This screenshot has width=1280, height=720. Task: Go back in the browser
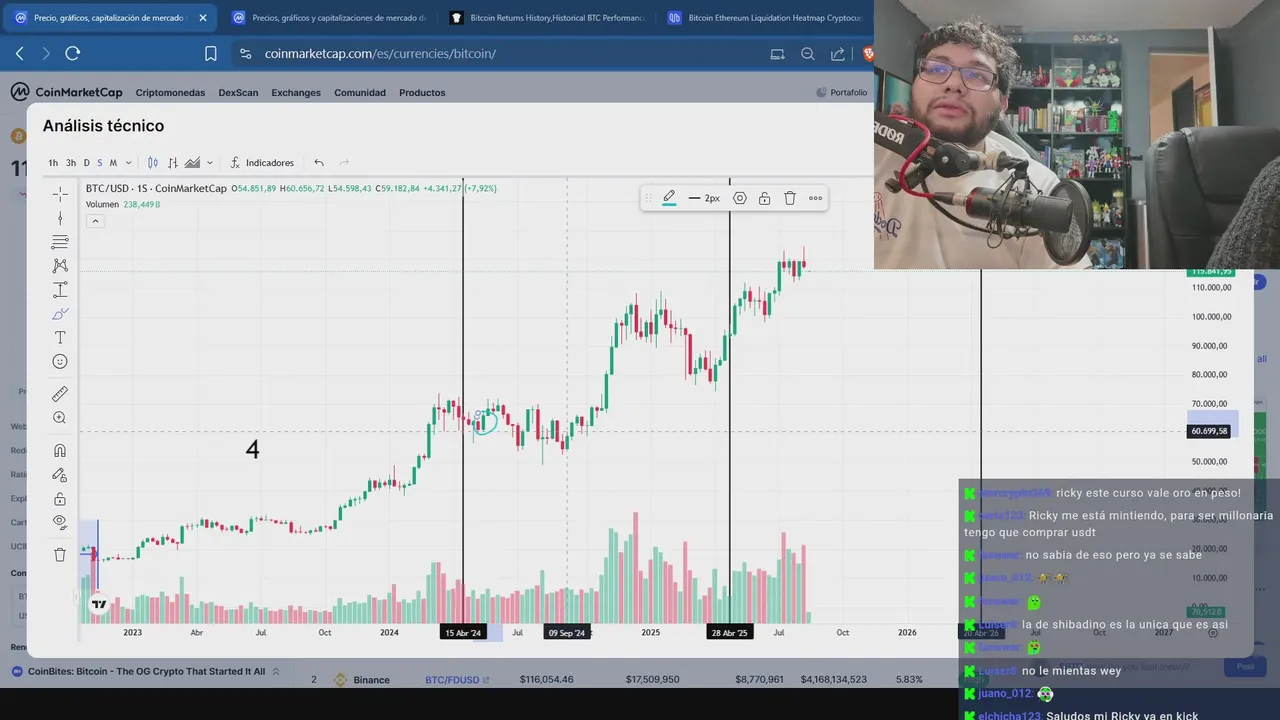point(20,54)
